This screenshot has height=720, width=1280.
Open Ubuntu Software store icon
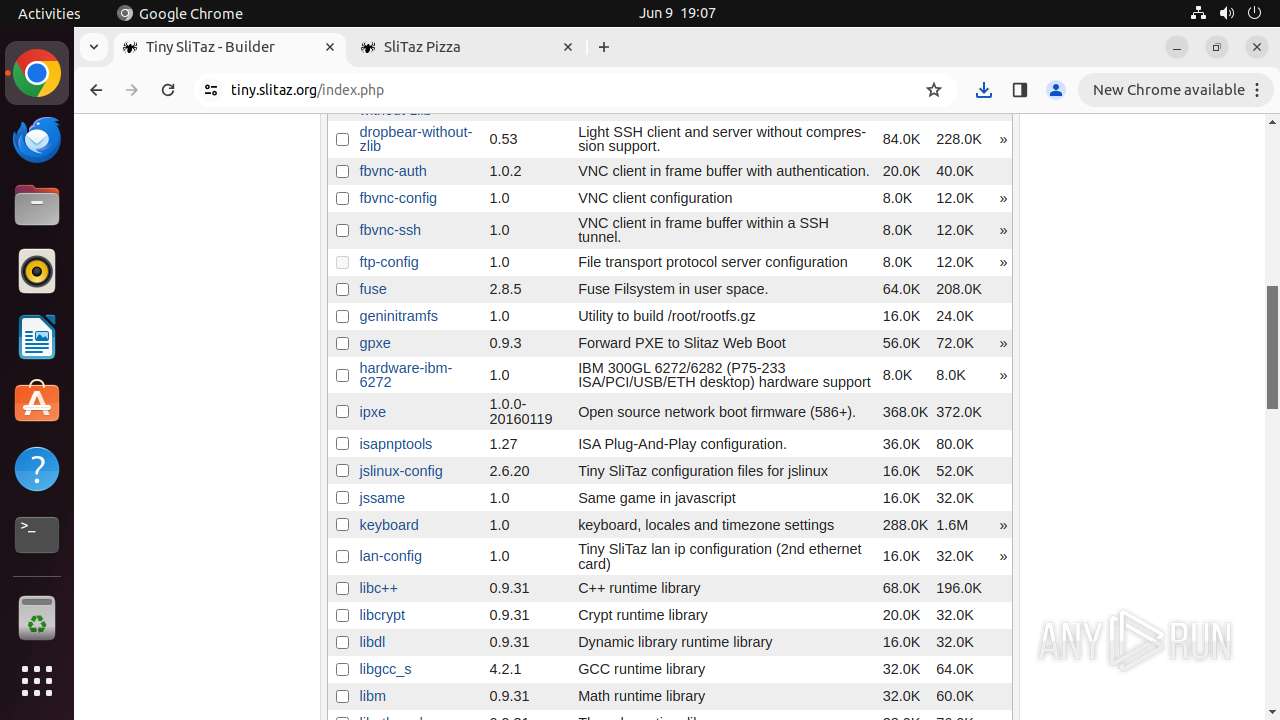(x=37, y=403)
